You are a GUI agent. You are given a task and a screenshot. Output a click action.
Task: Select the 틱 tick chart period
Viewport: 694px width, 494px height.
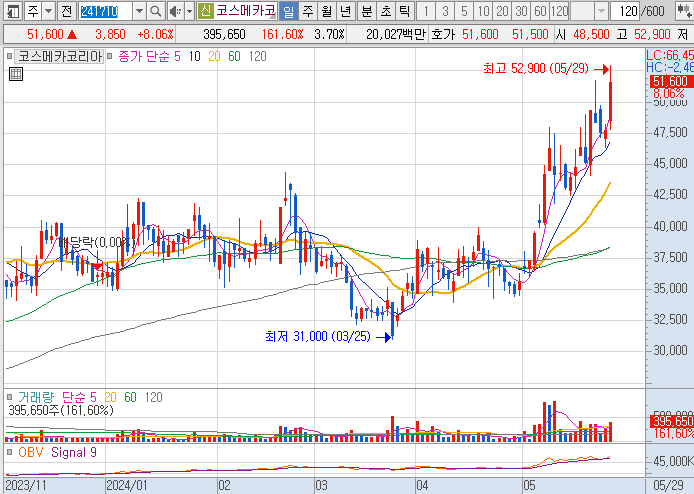coord(405,11)
